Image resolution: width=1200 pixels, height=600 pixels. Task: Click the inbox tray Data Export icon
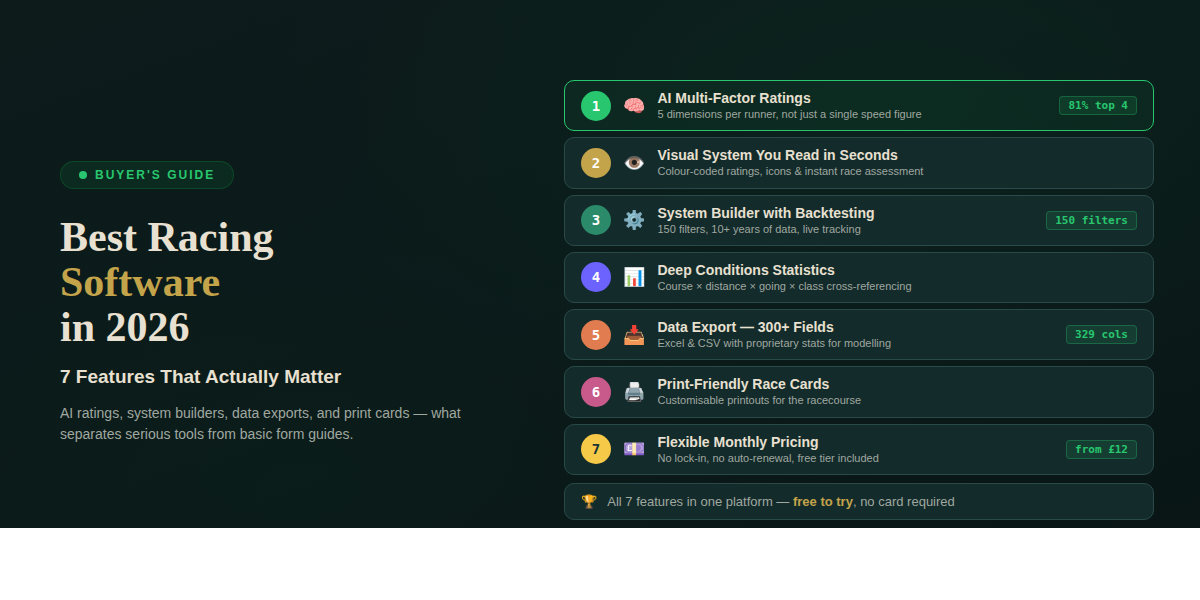634,335
